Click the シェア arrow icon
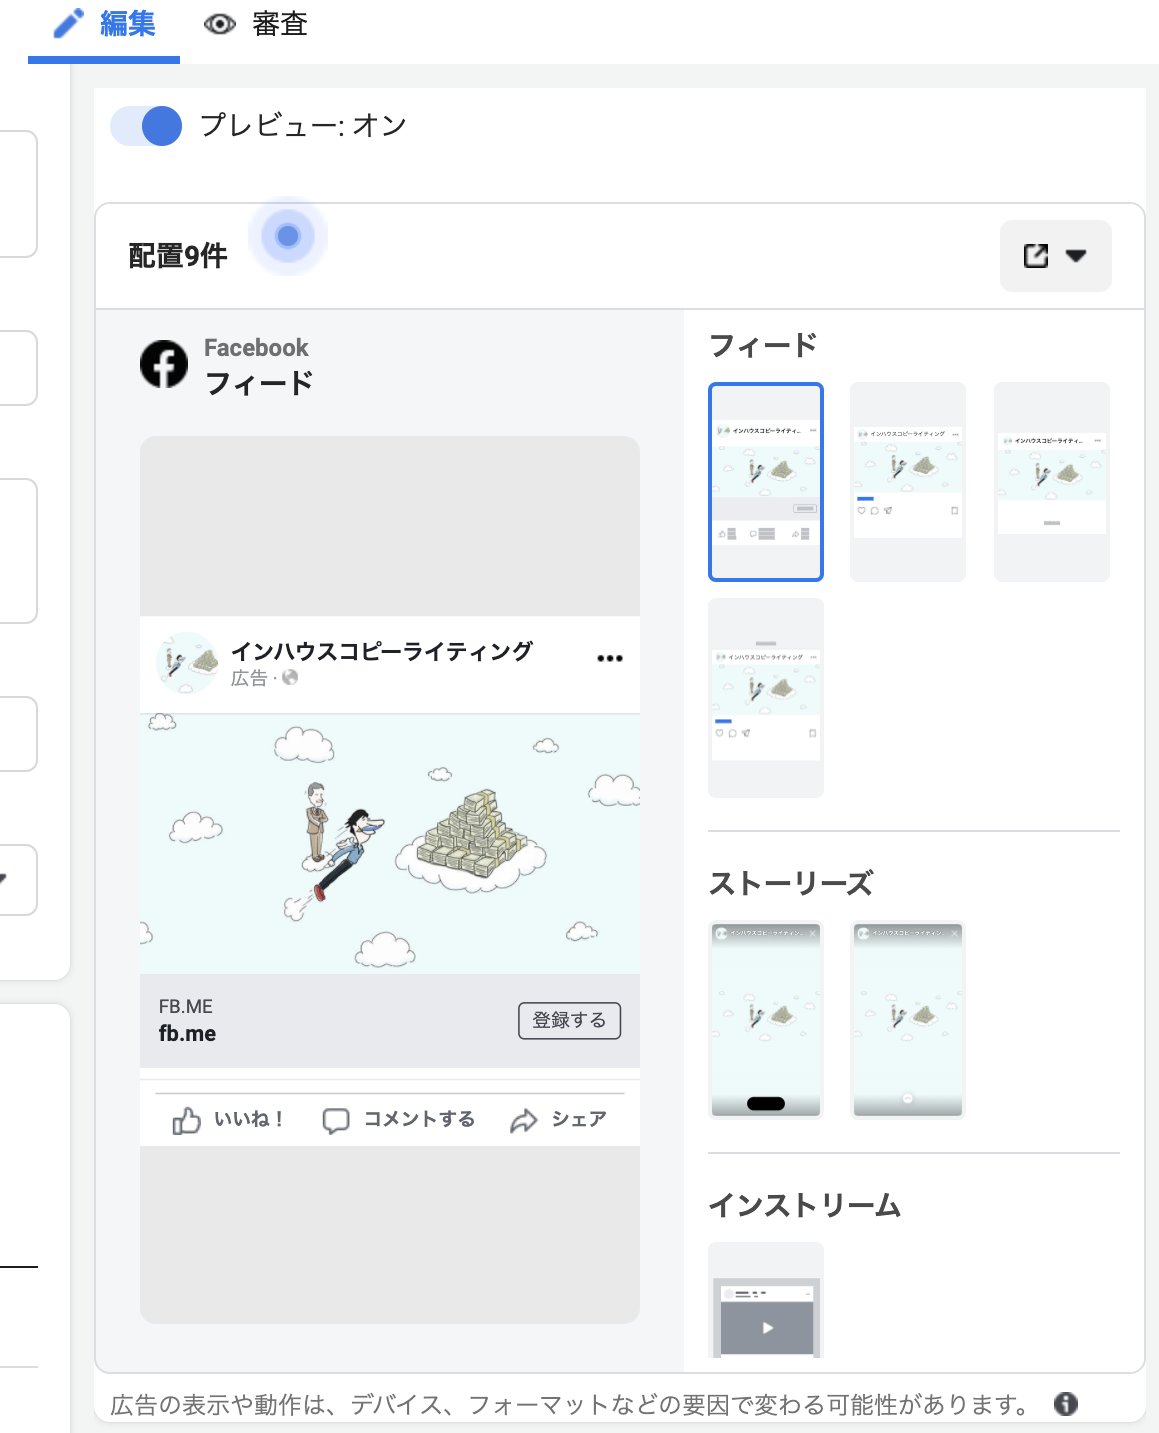The height and width of the screenshot is (1433, 1159). point(524,1121)
